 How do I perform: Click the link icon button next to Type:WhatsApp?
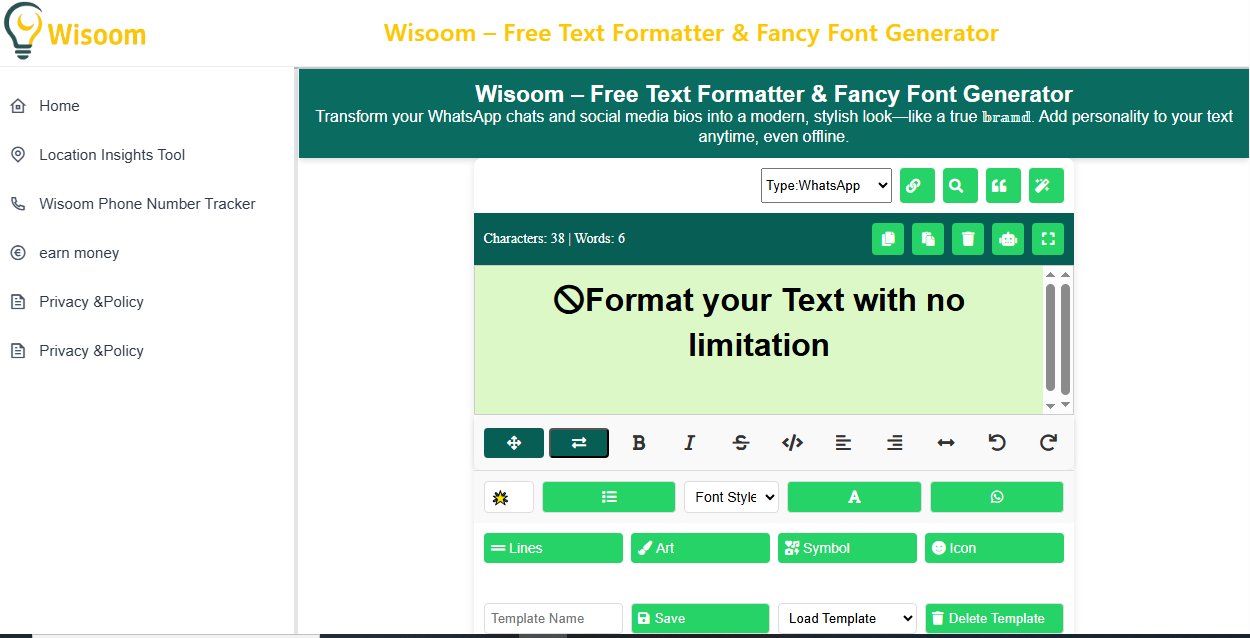click(917, 185)
